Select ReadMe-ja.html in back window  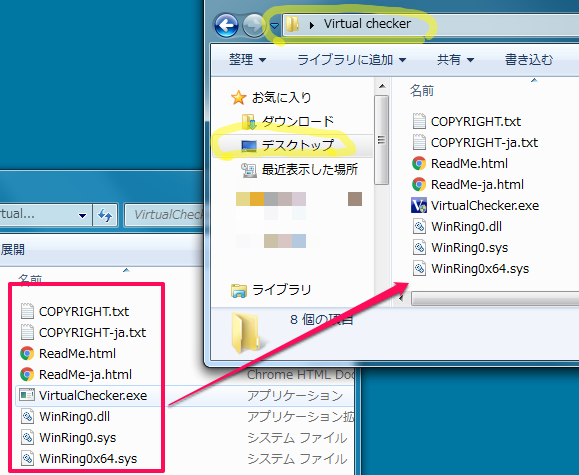tap(85, 375)
